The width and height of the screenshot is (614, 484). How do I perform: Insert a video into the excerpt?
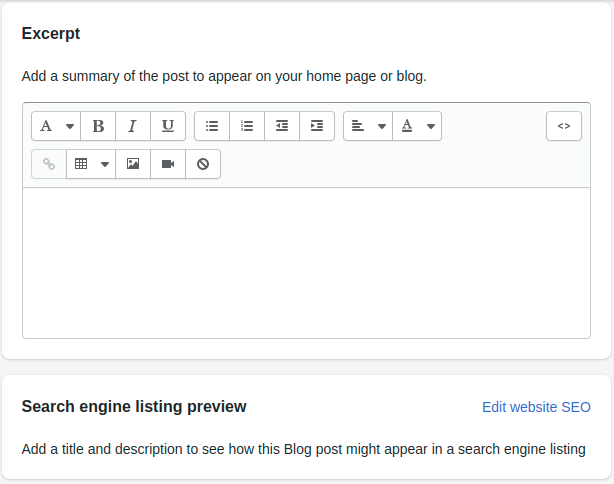[168, 164]
